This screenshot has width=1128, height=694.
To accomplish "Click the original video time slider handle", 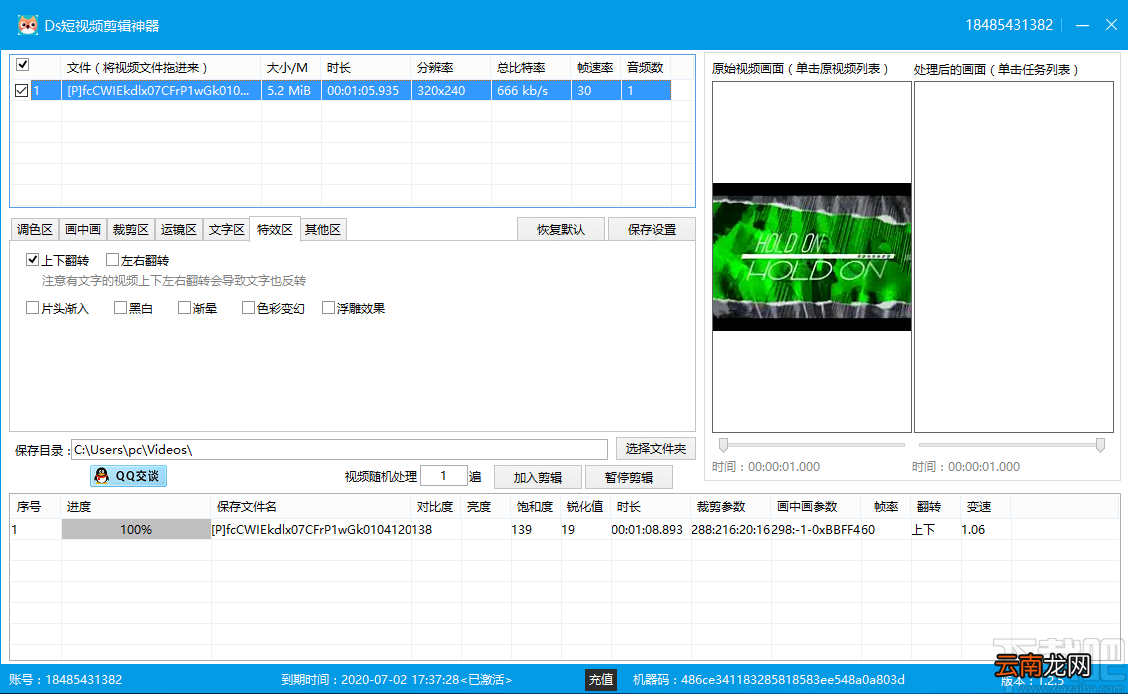I will pyautogui.click(x=724, y=445).
